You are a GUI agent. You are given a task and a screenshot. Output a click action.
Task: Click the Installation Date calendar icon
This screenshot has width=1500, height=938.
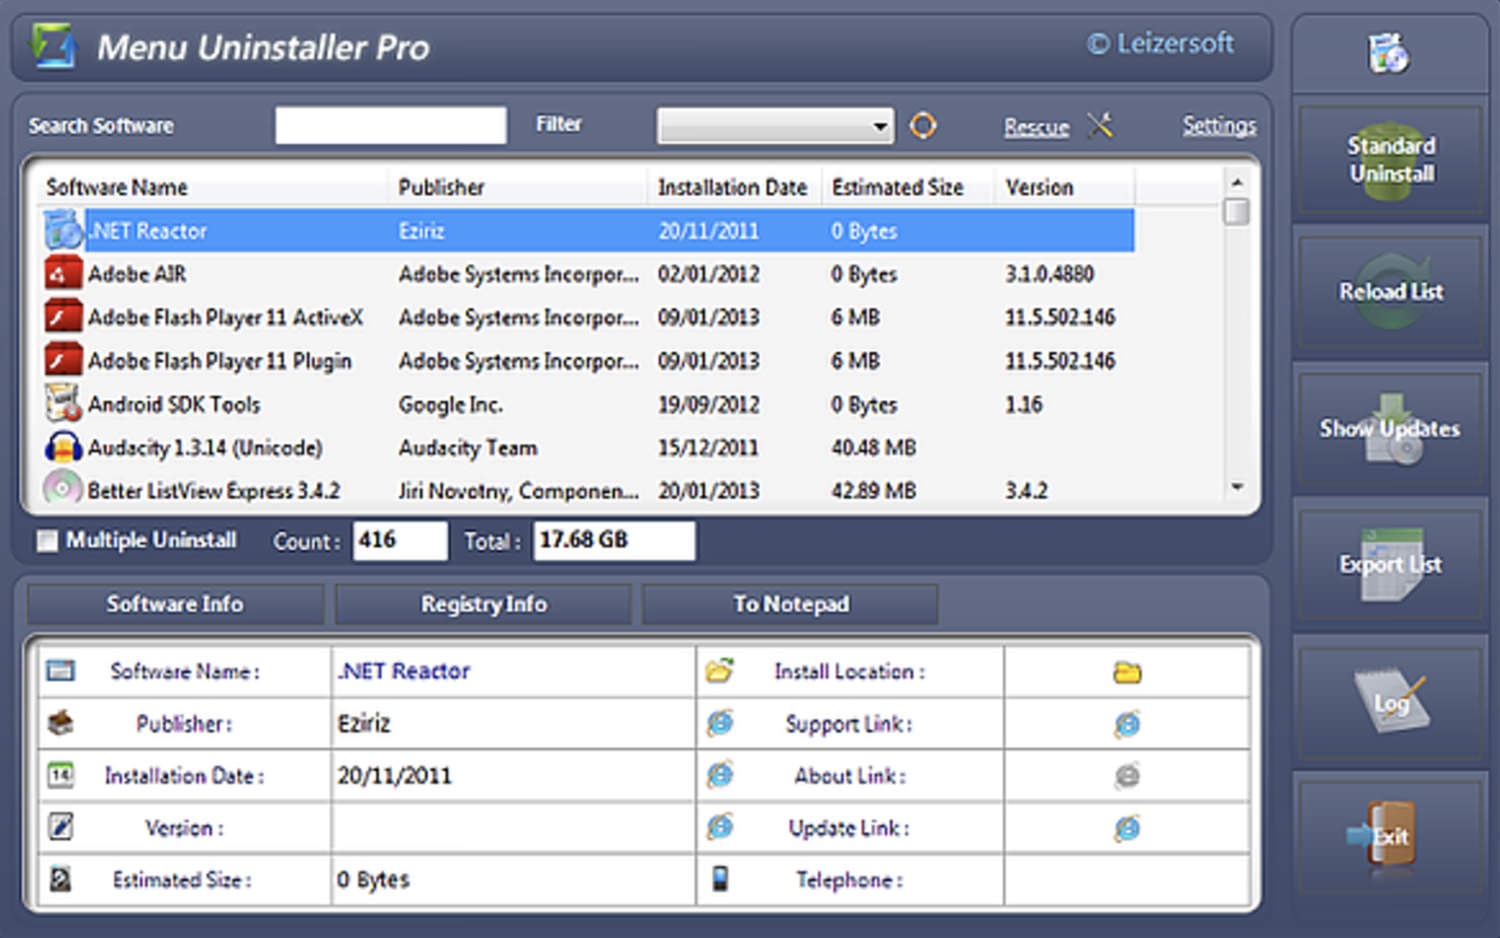pyautogui.click(x=61, y=775)
